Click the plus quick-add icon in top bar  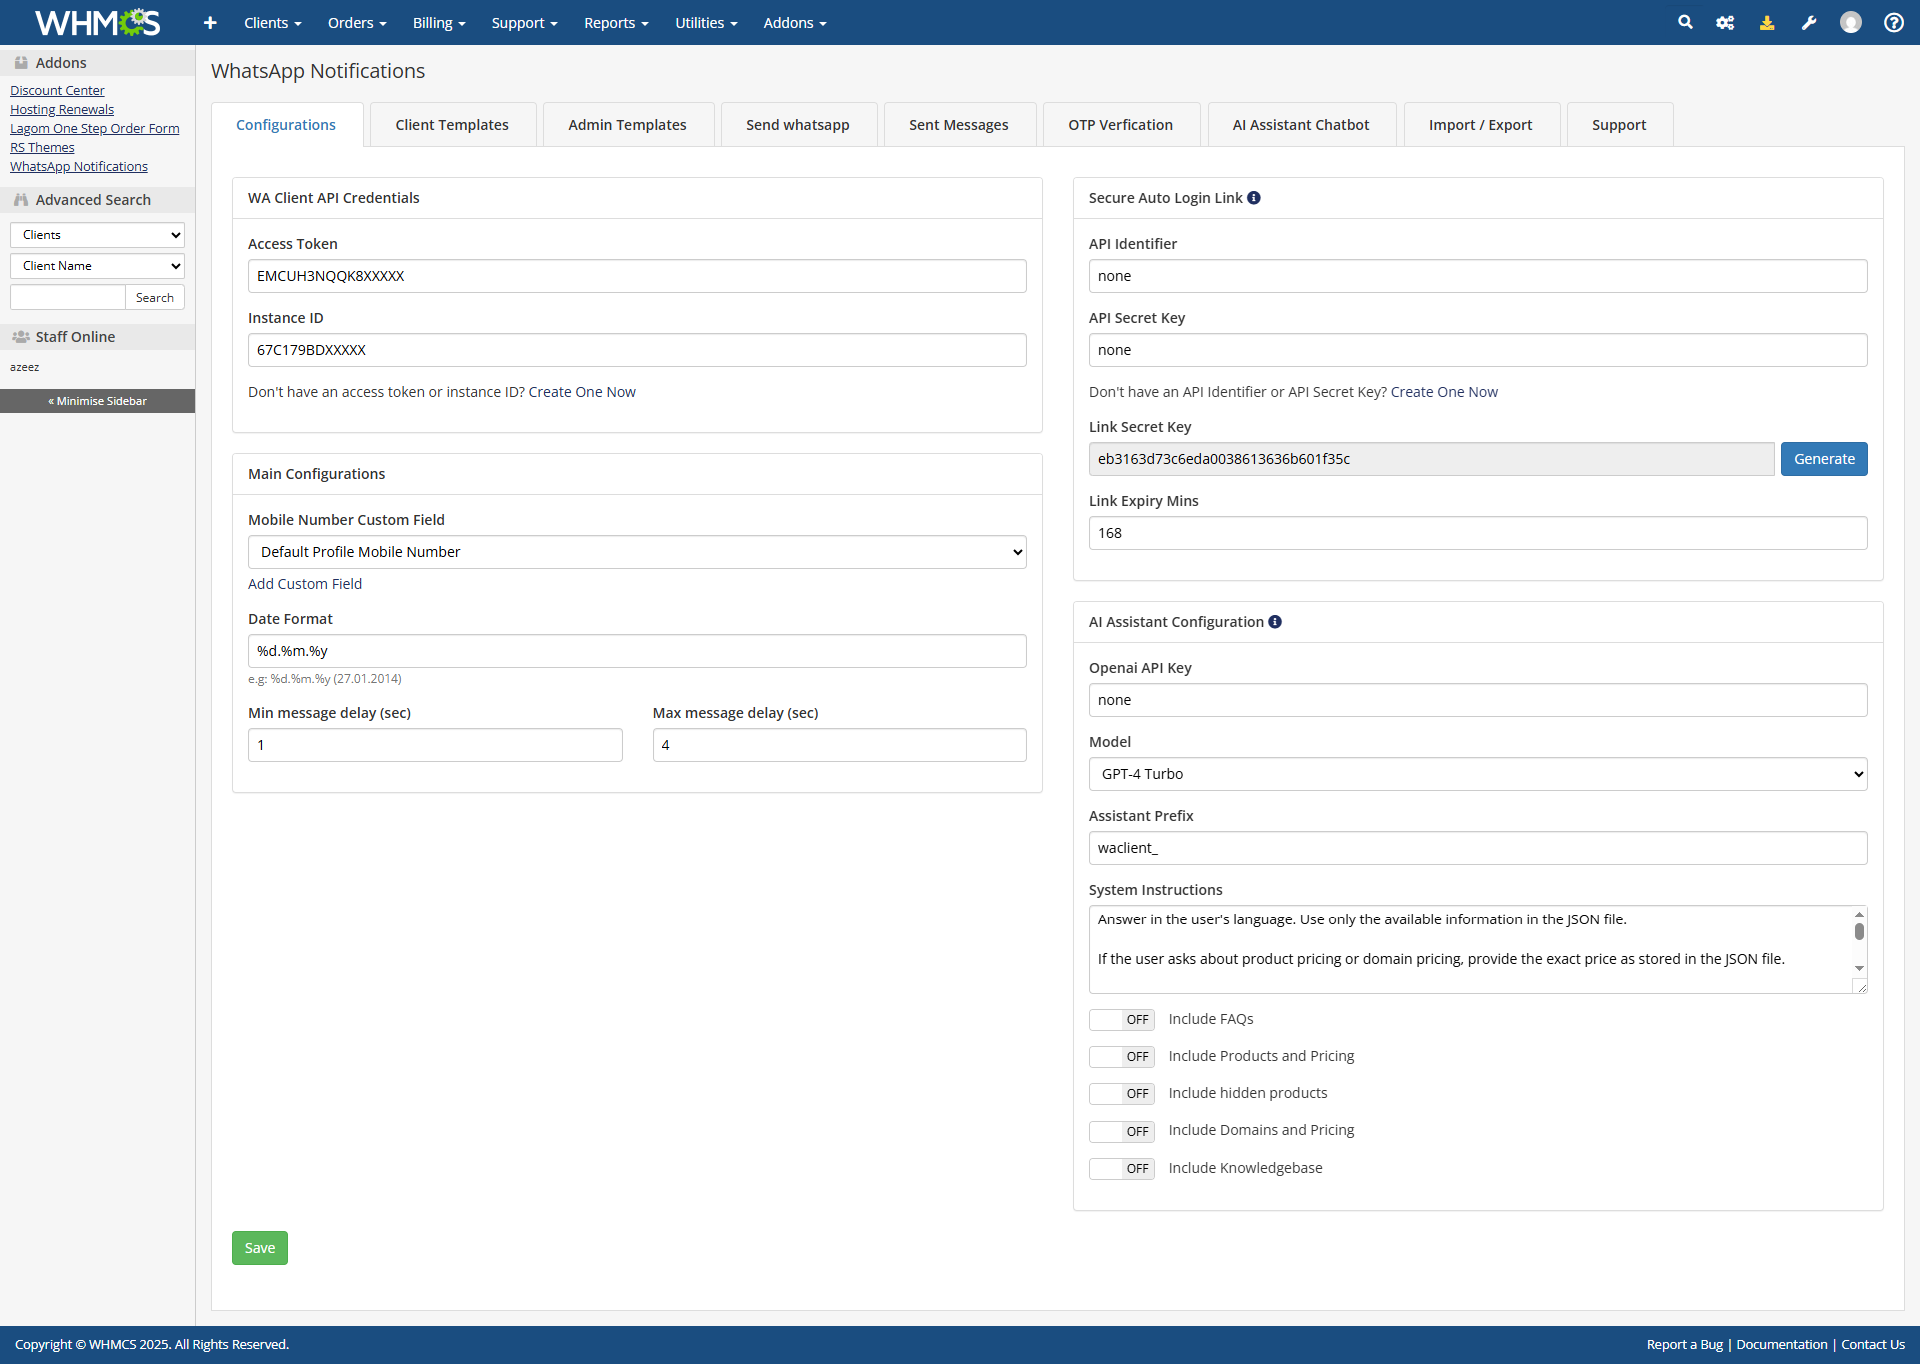click(210, 22)
